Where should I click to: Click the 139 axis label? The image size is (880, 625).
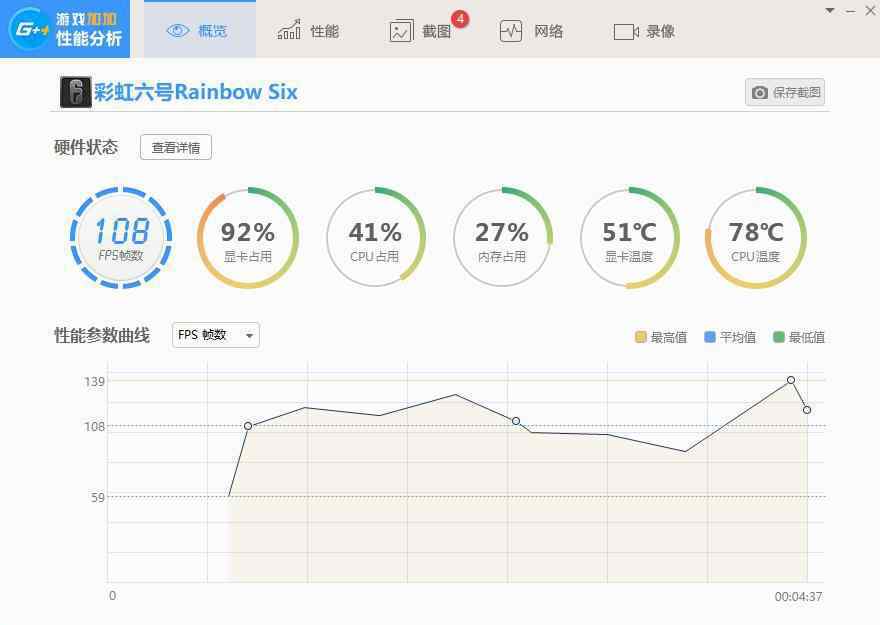94,382
